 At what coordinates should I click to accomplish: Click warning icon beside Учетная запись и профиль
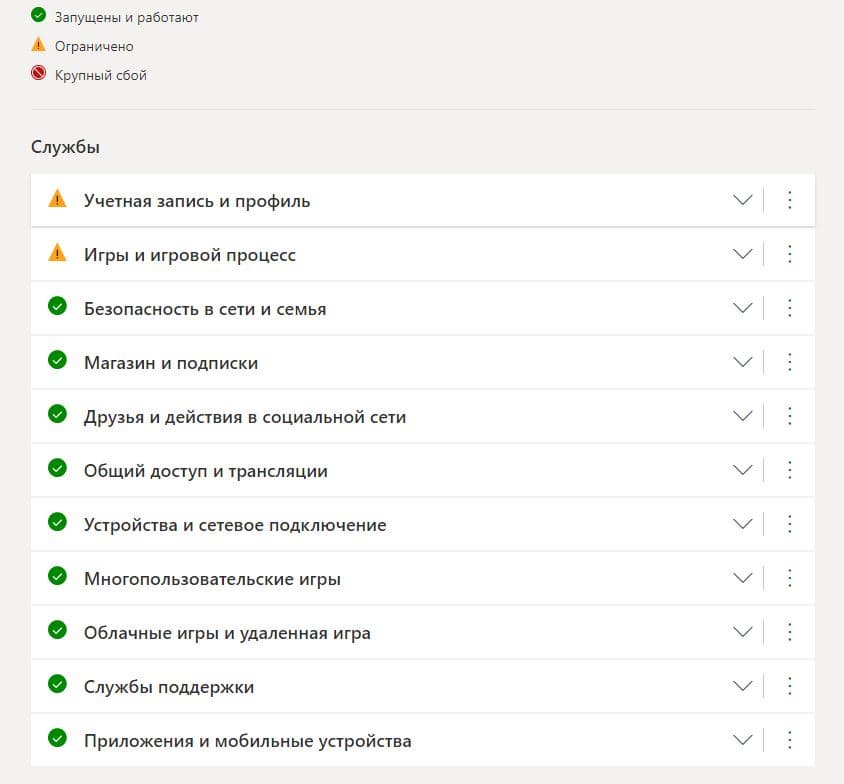pos(57,199)
